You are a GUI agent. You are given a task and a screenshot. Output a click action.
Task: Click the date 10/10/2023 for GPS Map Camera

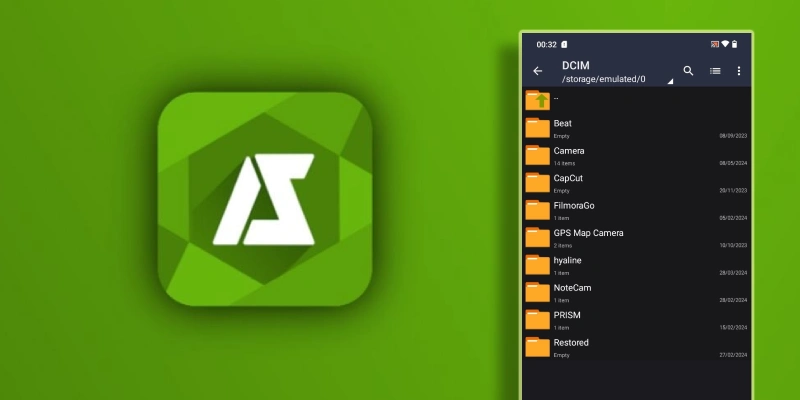733,245
